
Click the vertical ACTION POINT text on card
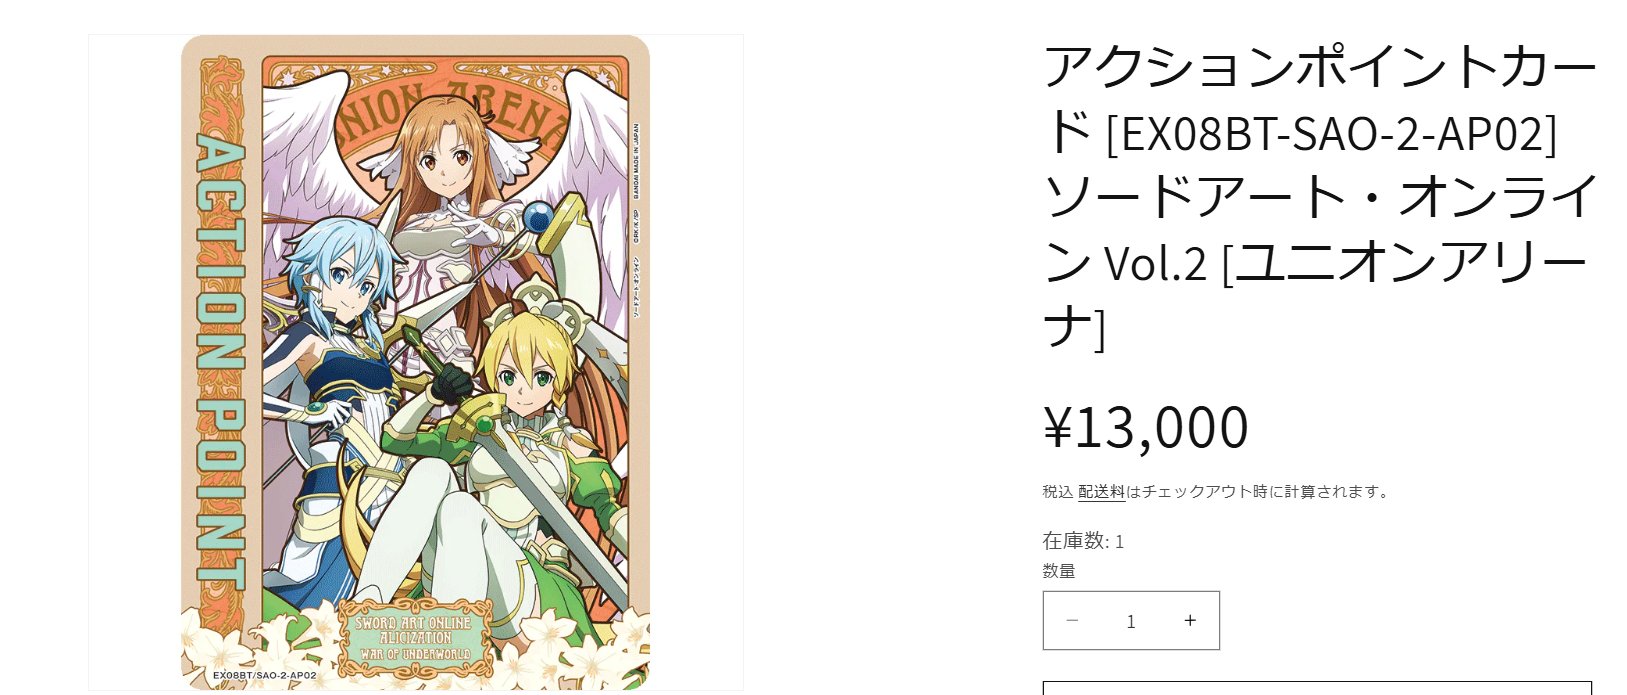219,362
